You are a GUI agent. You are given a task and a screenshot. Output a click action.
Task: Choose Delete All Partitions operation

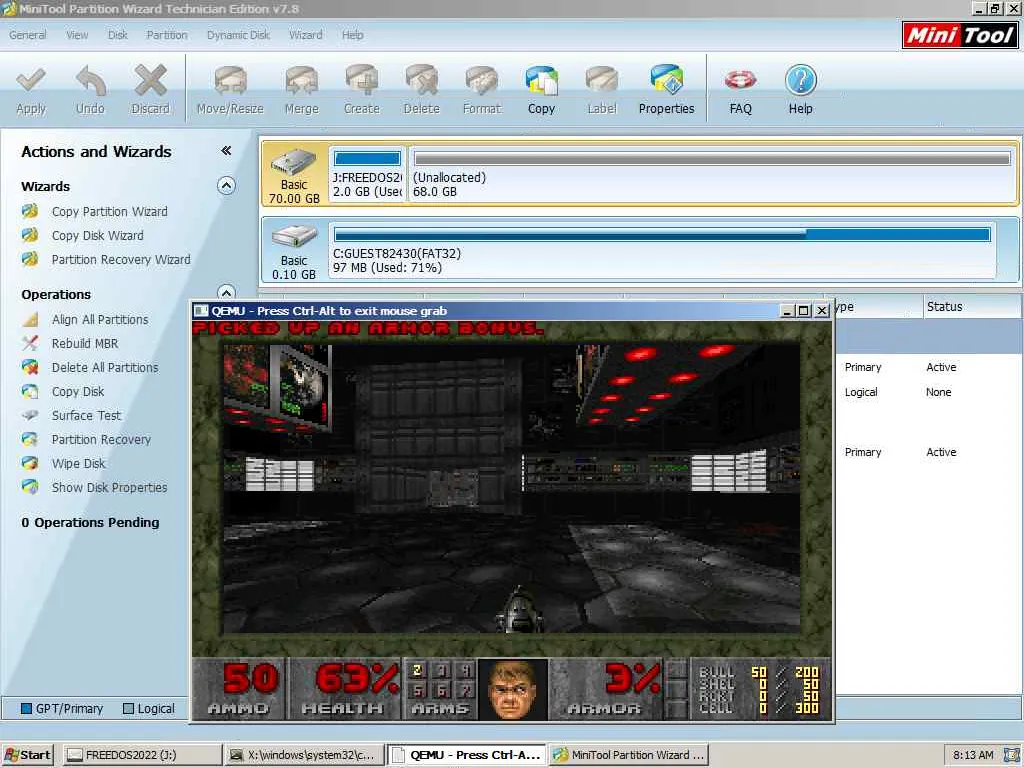click(104, 368)
